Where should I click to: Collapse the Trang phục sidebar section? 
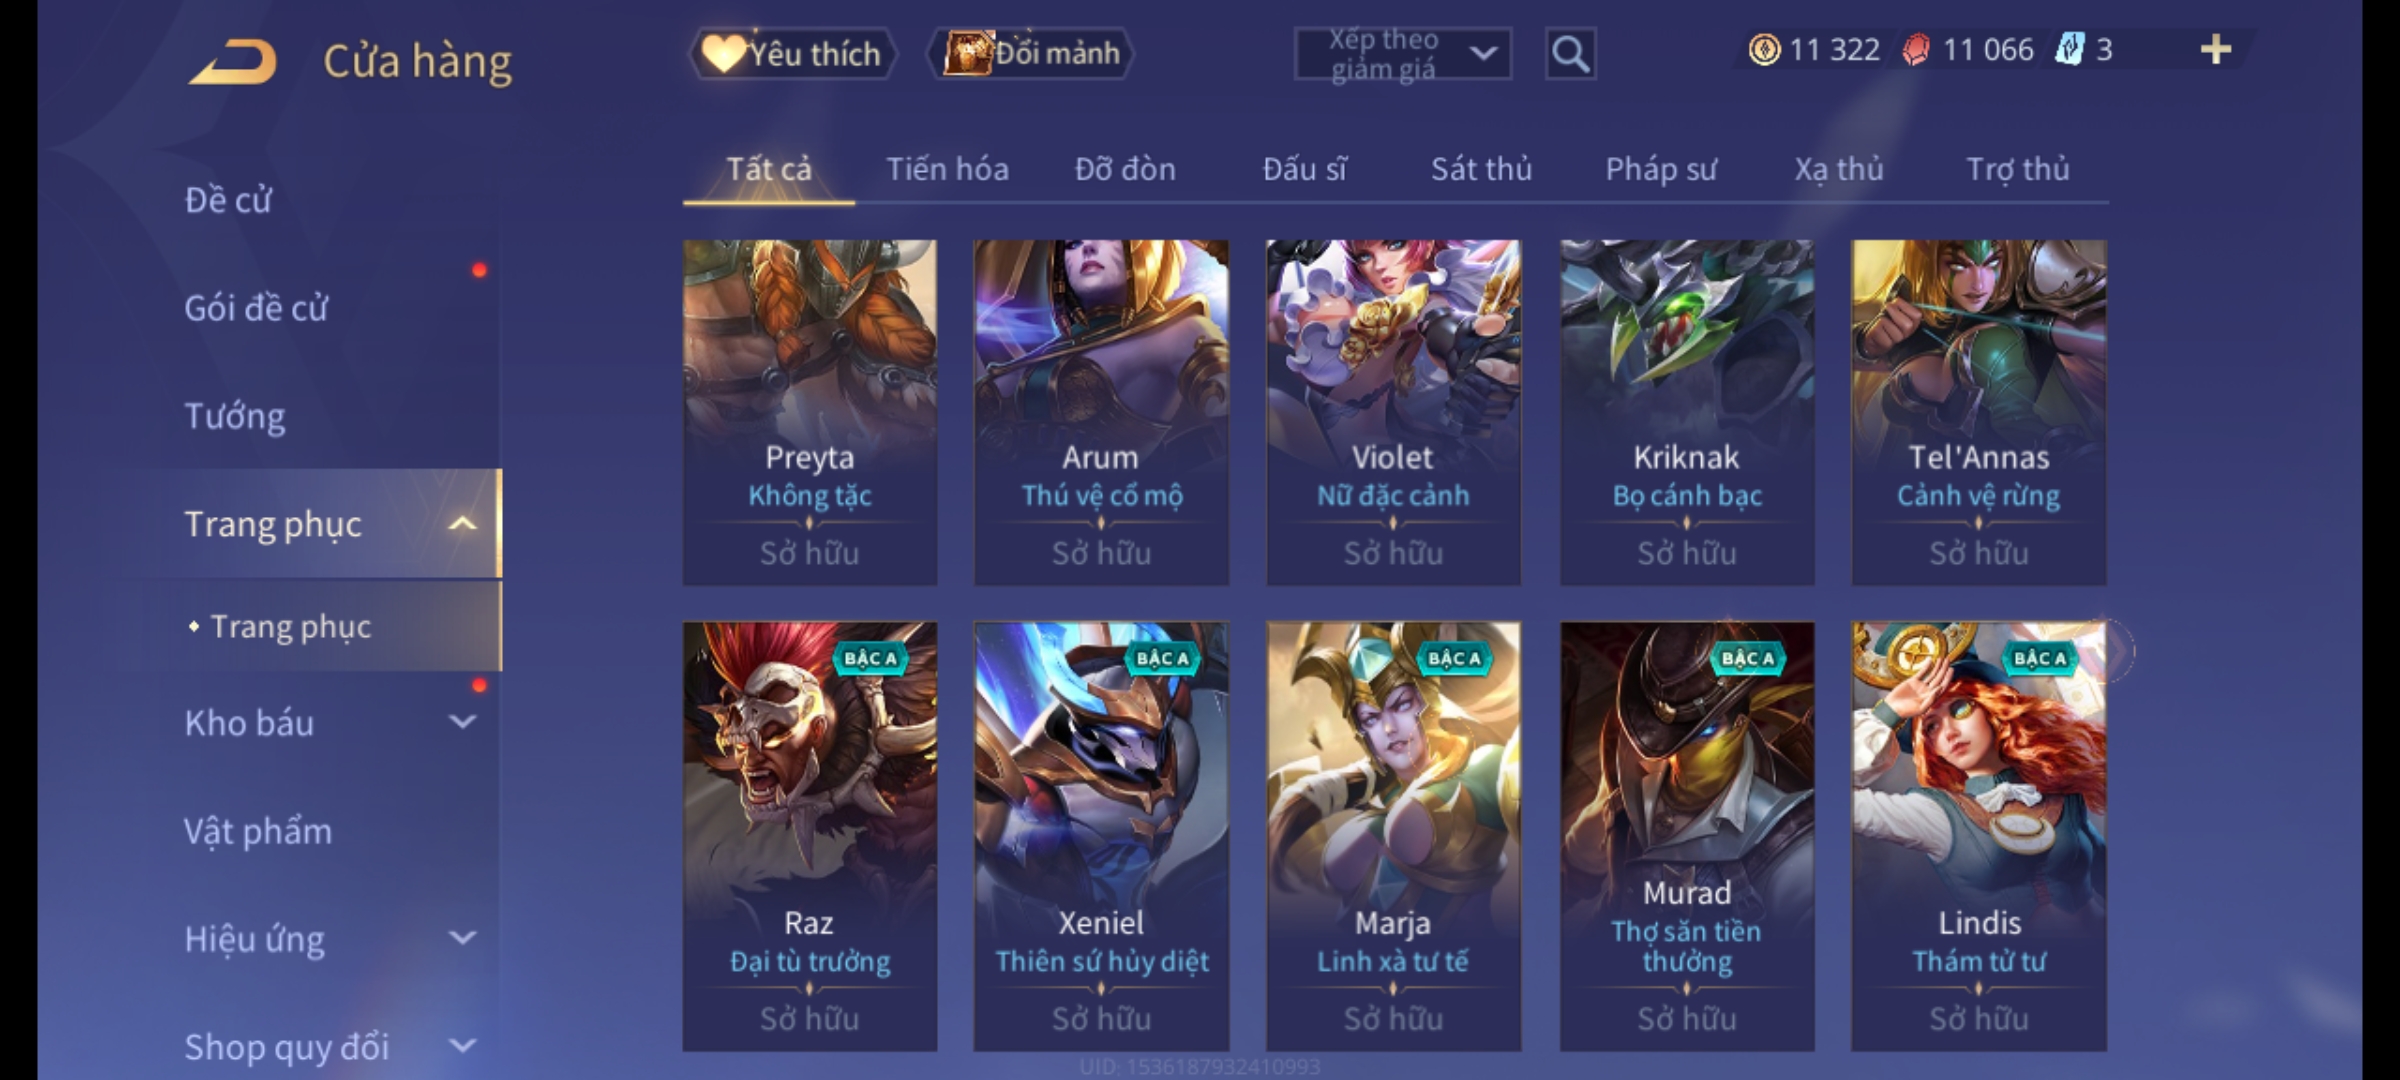[x=462, y=523]
